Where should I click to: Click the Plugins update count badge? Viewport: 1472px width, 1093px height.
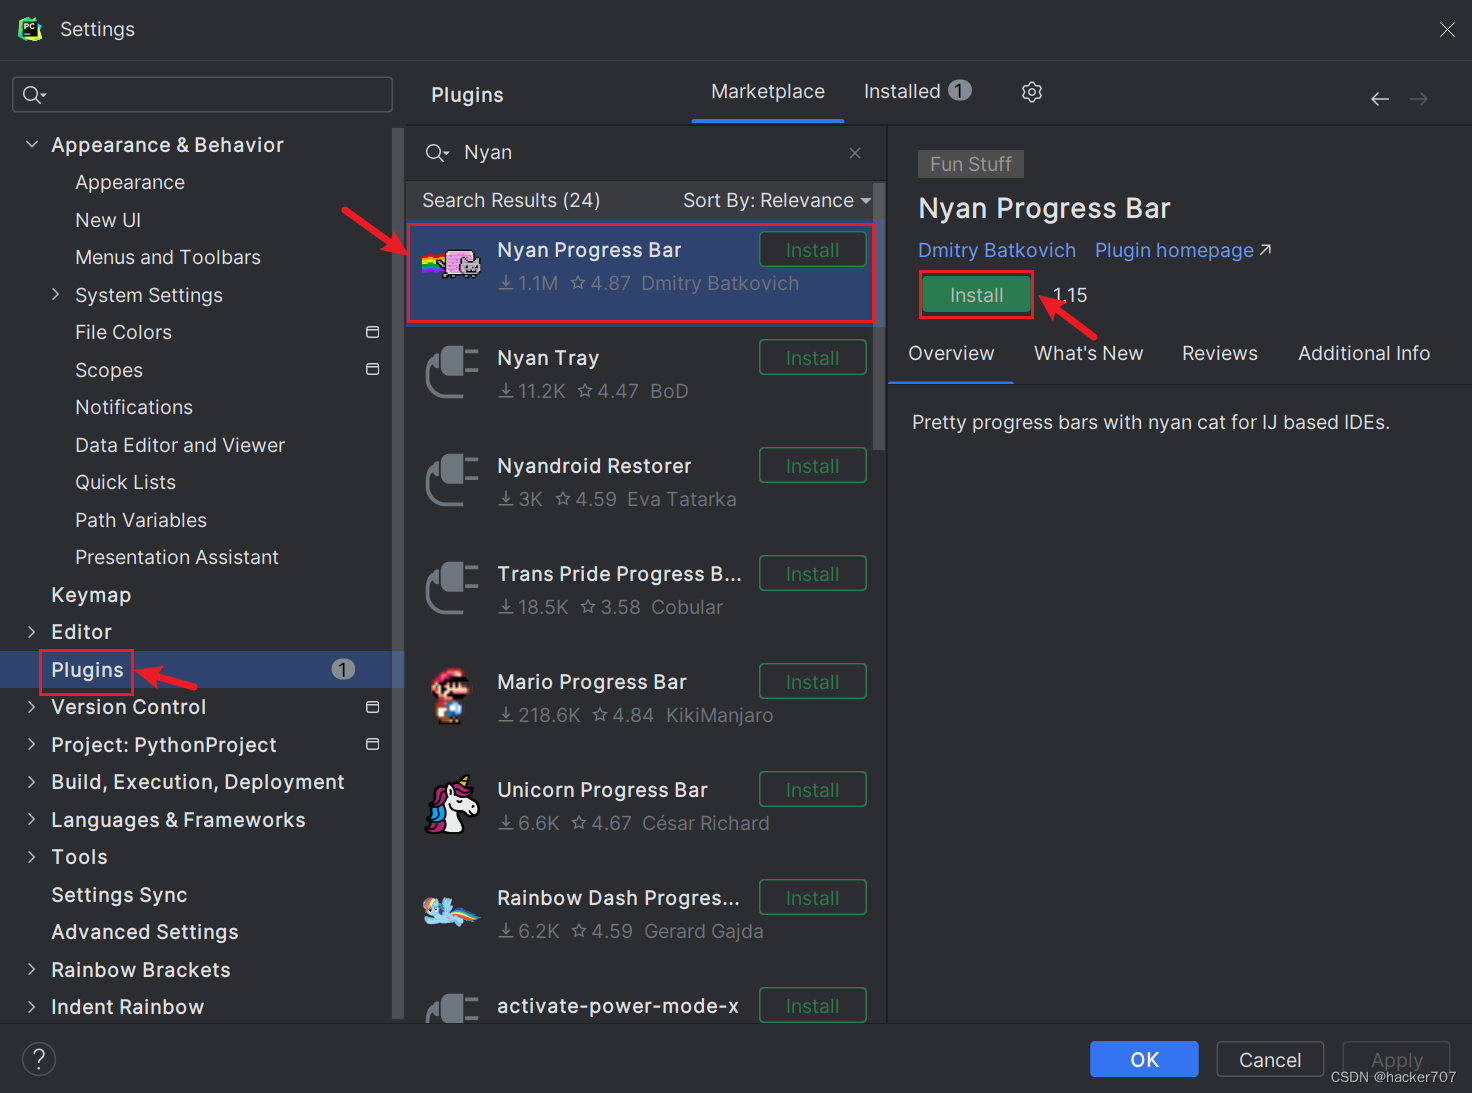pyautogui.click(x=343, y=670)
